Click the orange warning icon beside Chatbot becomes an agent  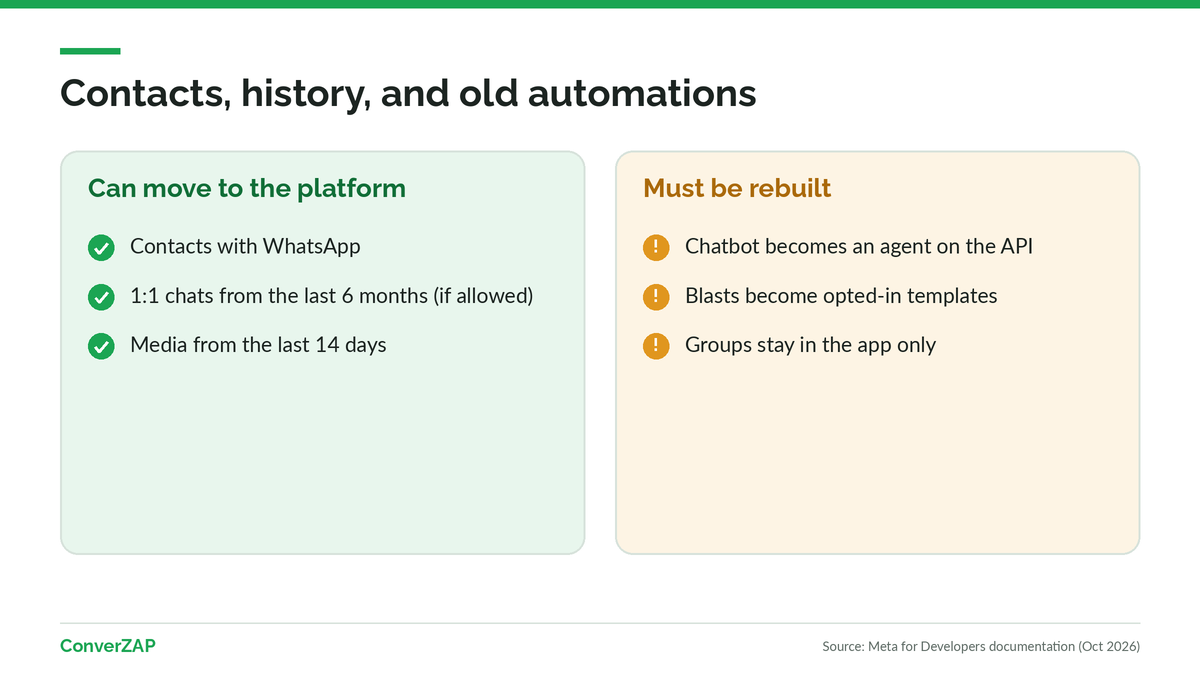point(656,247)
